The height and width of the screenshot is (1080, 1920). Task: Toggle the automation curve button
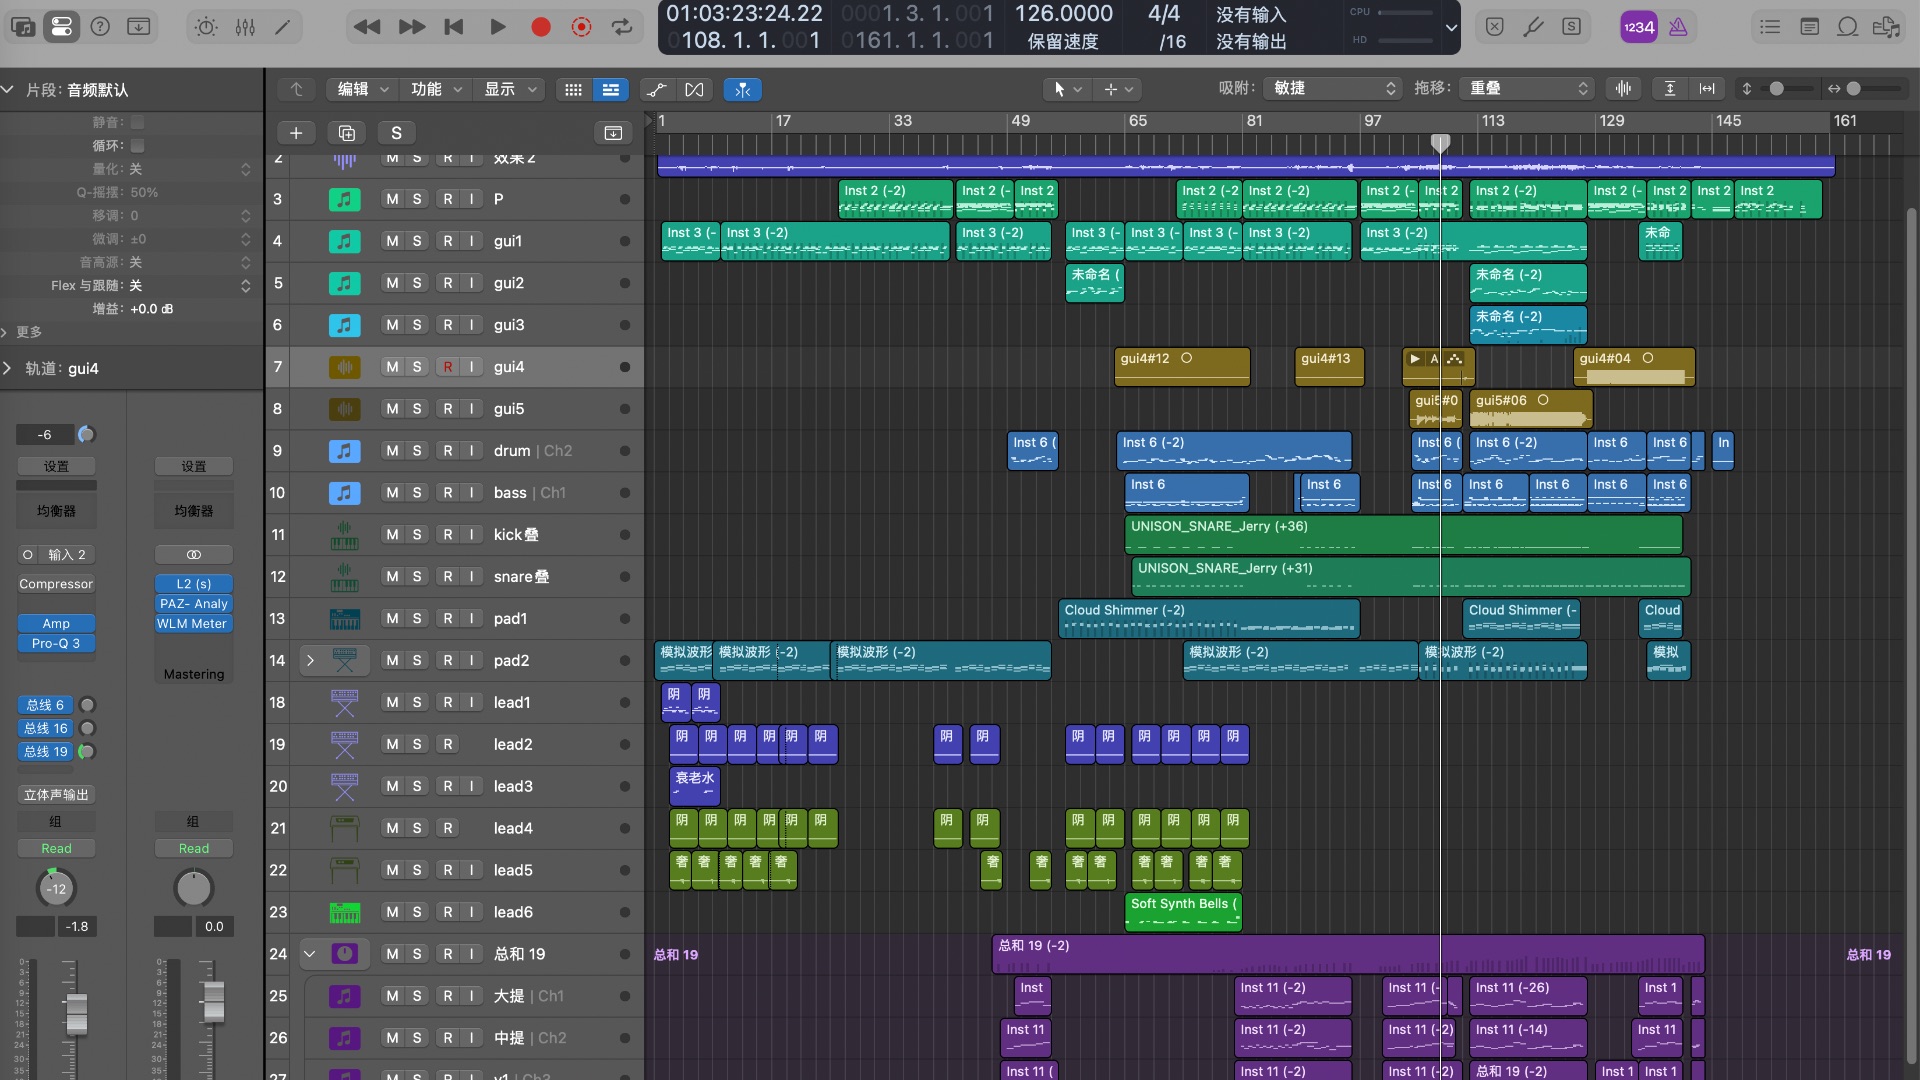click(x=656, y=89)
